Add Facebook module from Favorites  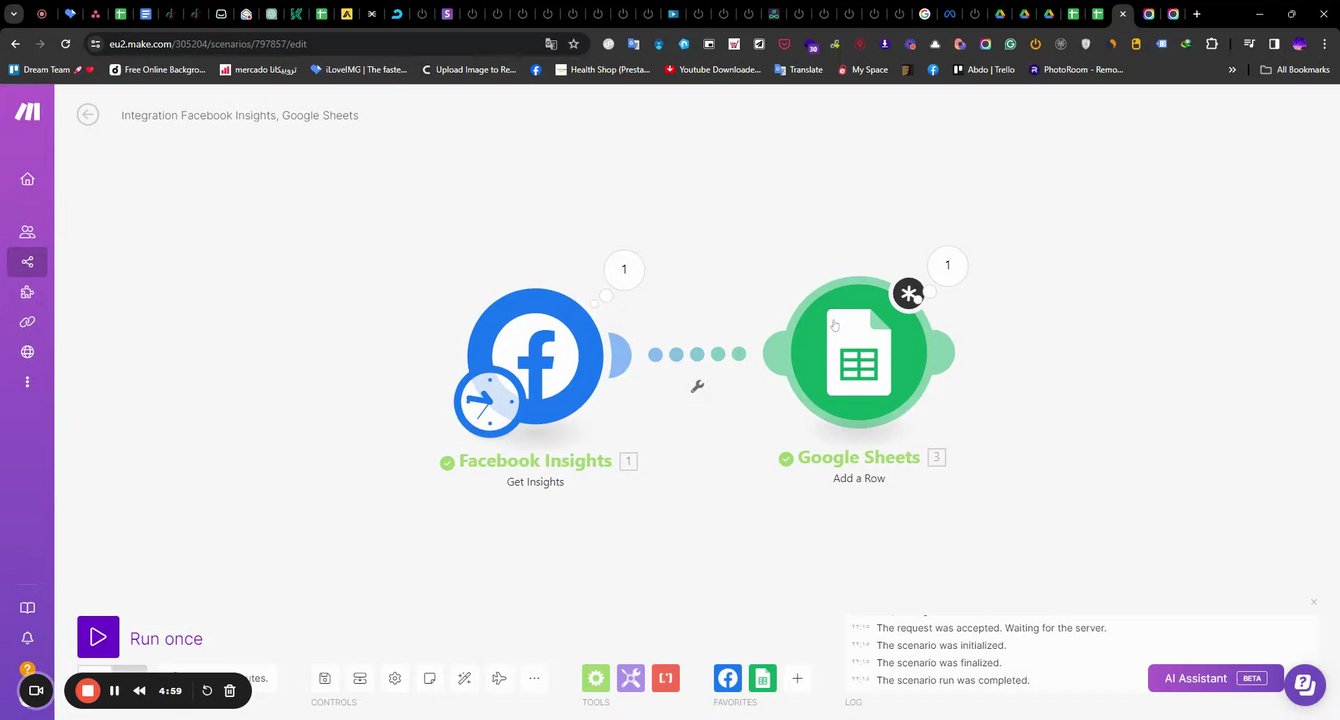coord(728,678)
